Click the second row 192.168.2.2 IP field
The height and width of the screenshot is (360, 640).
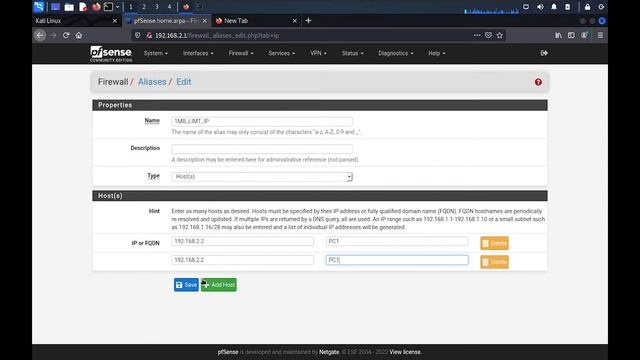242,260
